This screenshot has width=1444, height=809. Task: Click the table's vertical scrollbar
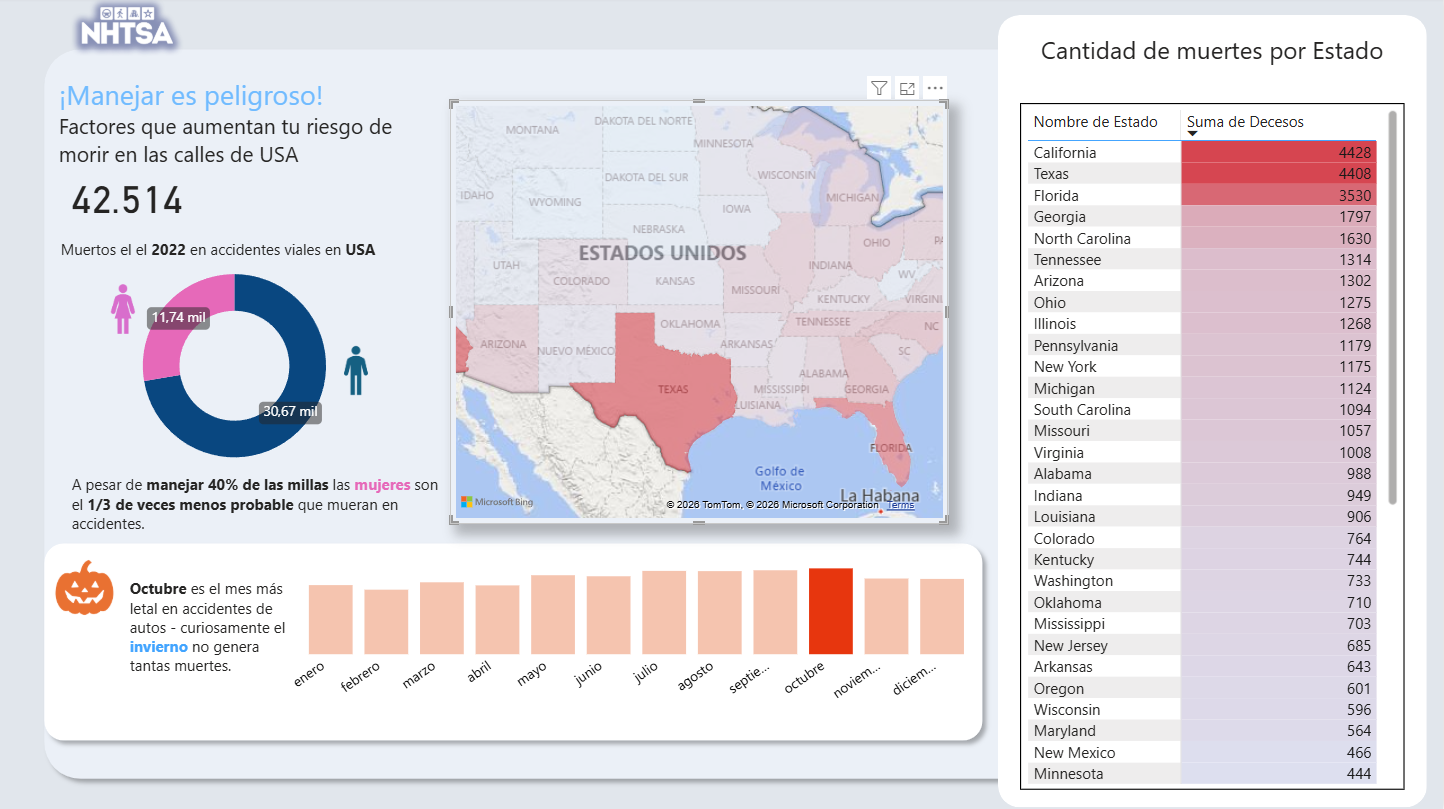(x=1391, y=310)
